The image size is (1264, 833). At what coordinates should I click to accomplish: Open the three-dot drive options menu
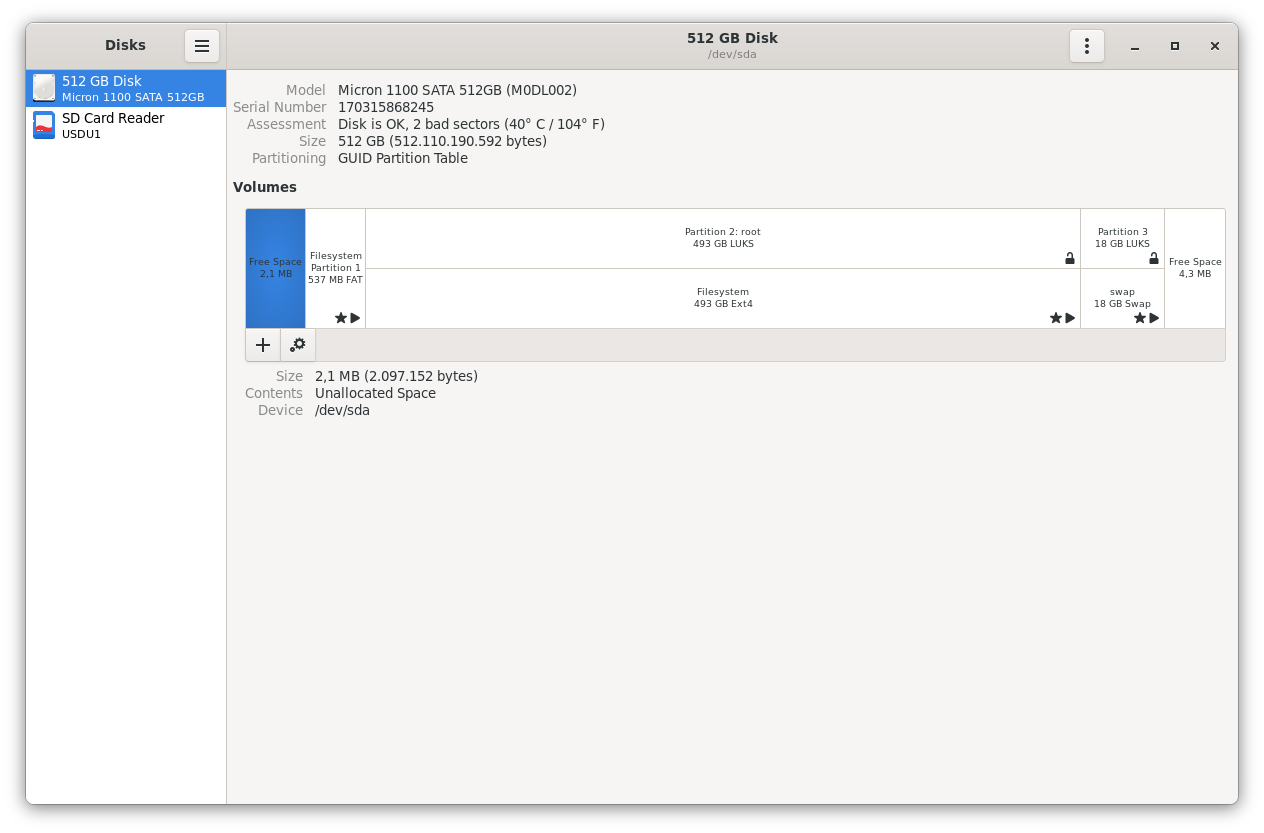[x=1086, y=45]
